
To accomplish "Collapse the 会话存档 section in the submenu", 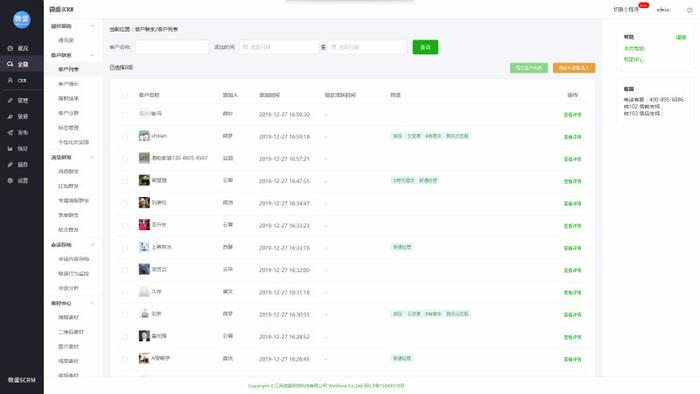I will click(x=92, y=245).
